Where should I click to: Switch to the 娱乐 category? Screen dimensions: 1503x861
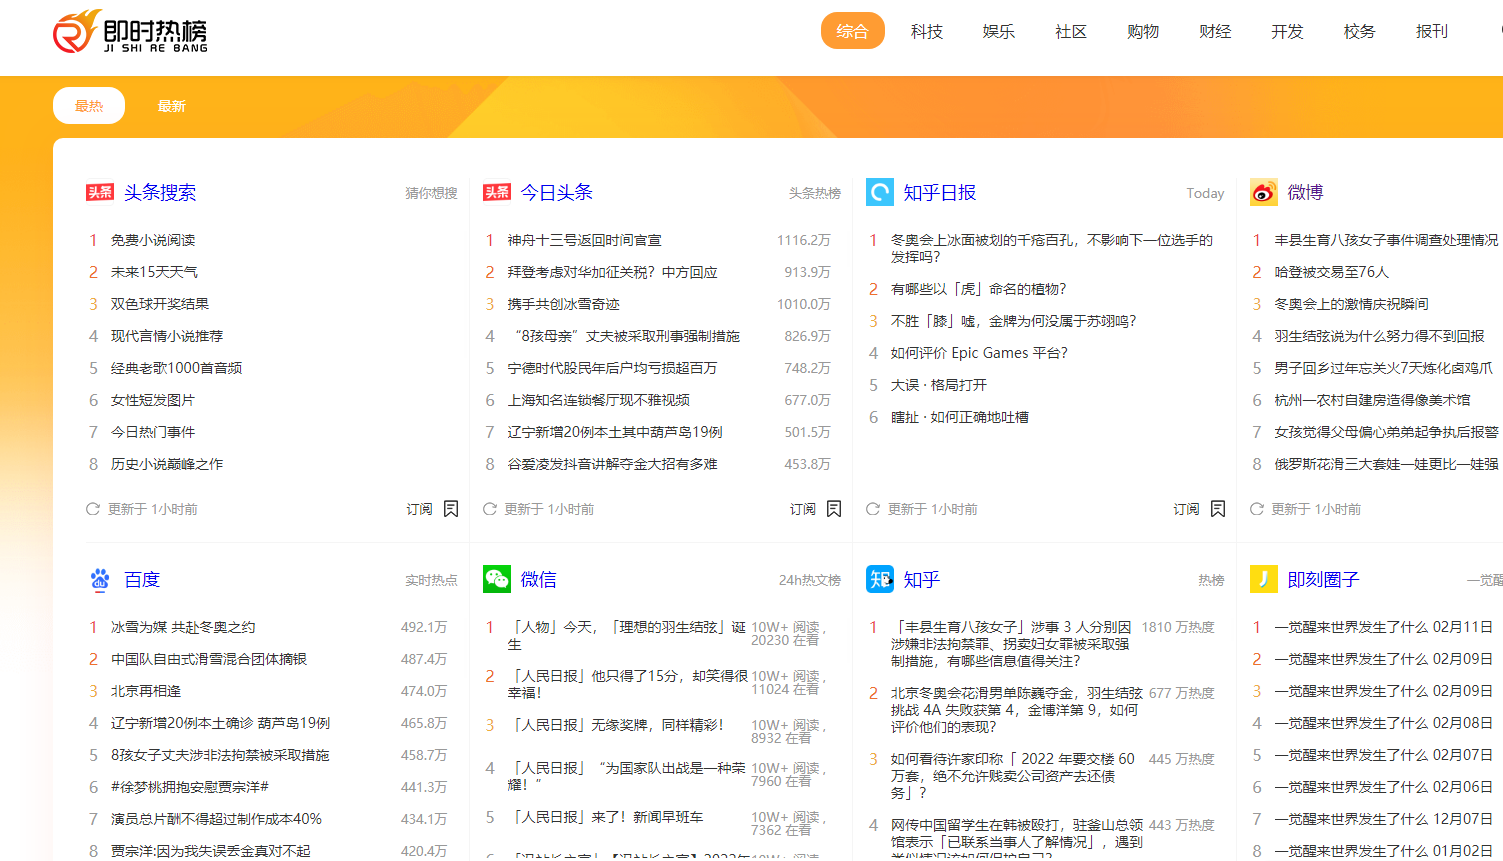point(999,31)
